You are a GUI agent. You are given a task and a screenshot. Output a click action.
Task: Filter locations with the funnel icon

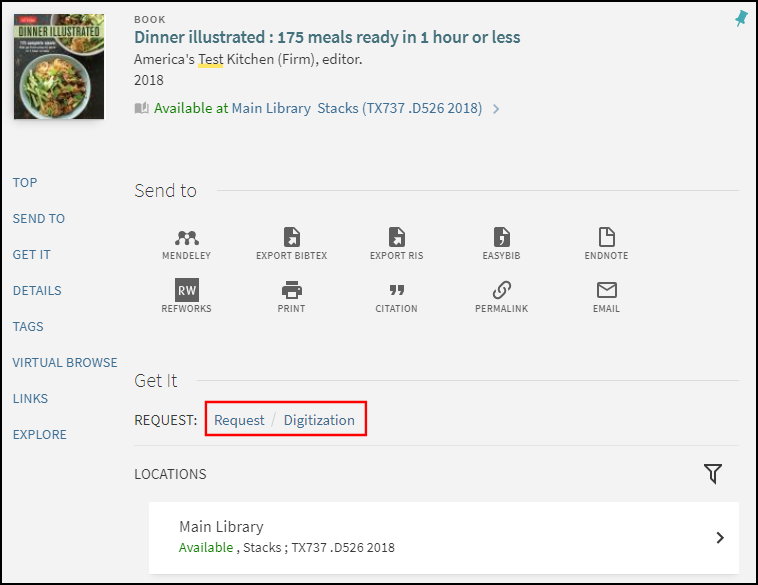pyautogui.click(x=713, y=473)
